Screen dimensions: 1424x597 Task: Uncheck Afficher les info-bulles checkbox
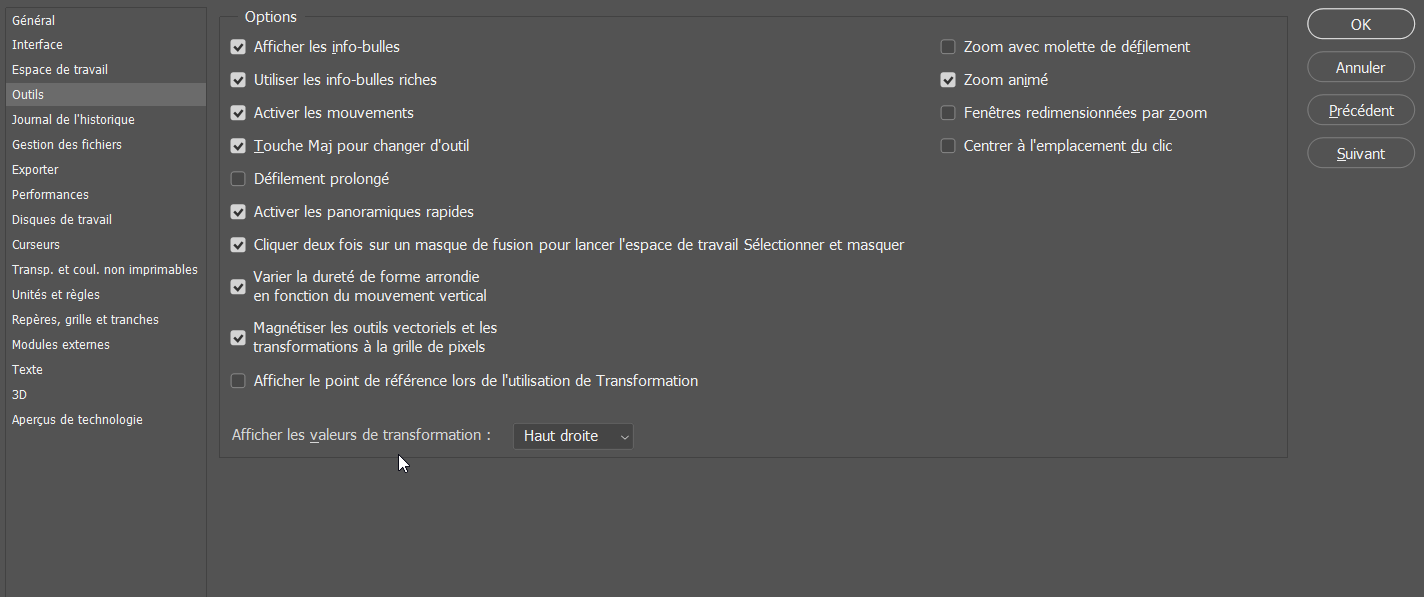(238, 47)
